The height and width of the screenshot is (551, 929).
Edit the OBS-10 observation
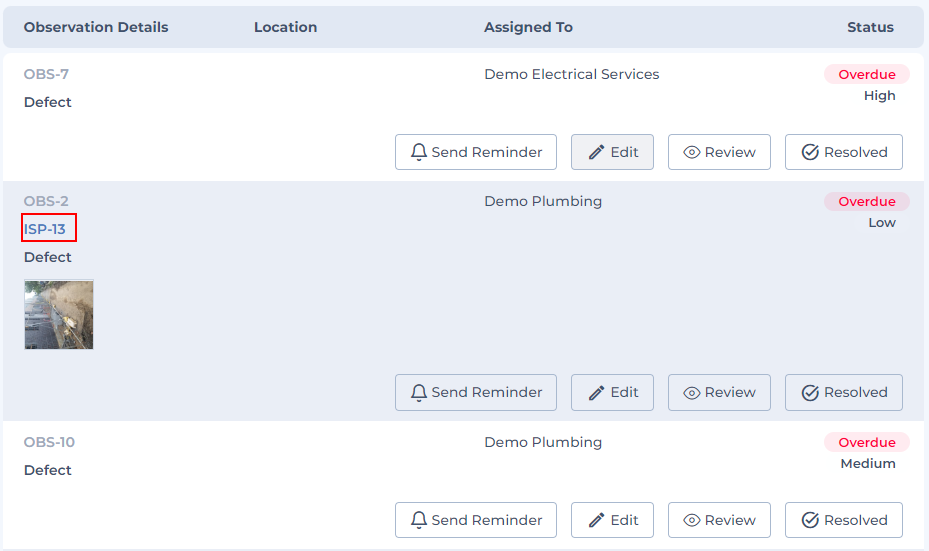612,520
